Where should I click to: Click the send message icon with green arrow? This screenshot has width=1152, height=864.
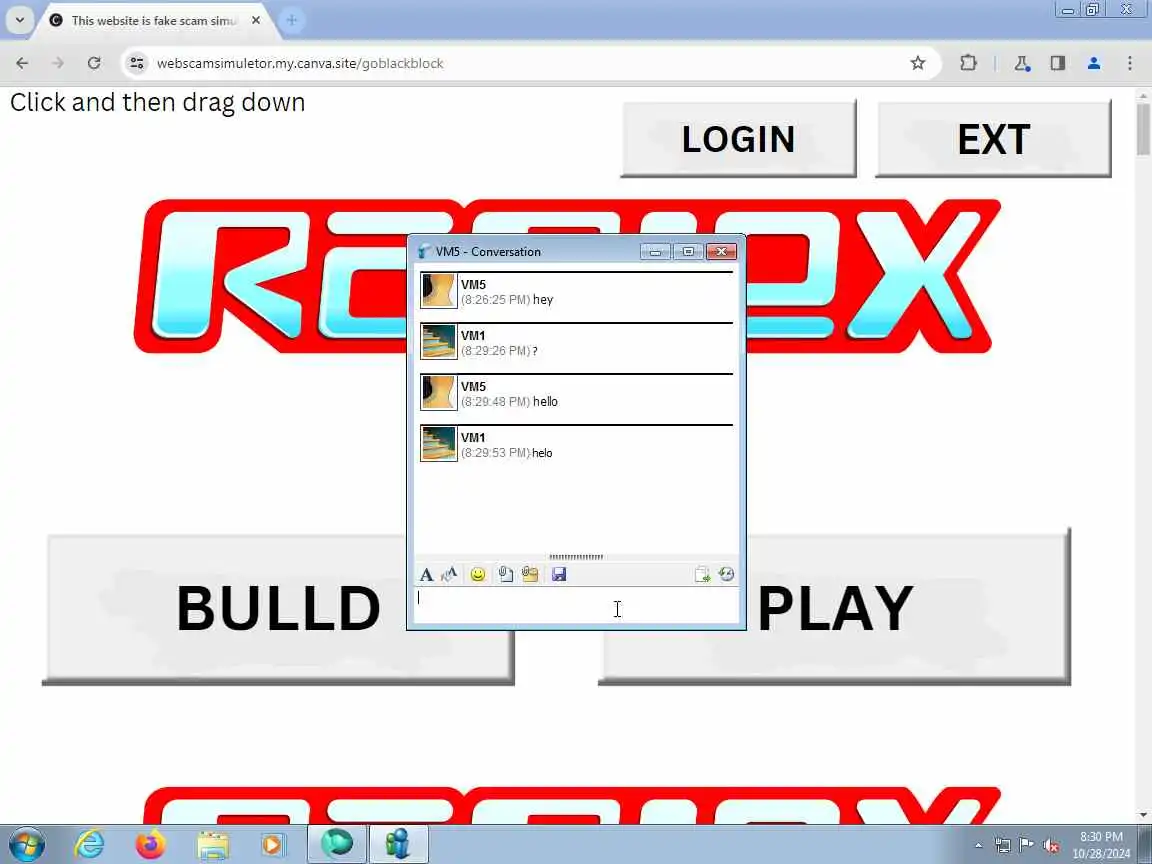click(x=702, y=575)
